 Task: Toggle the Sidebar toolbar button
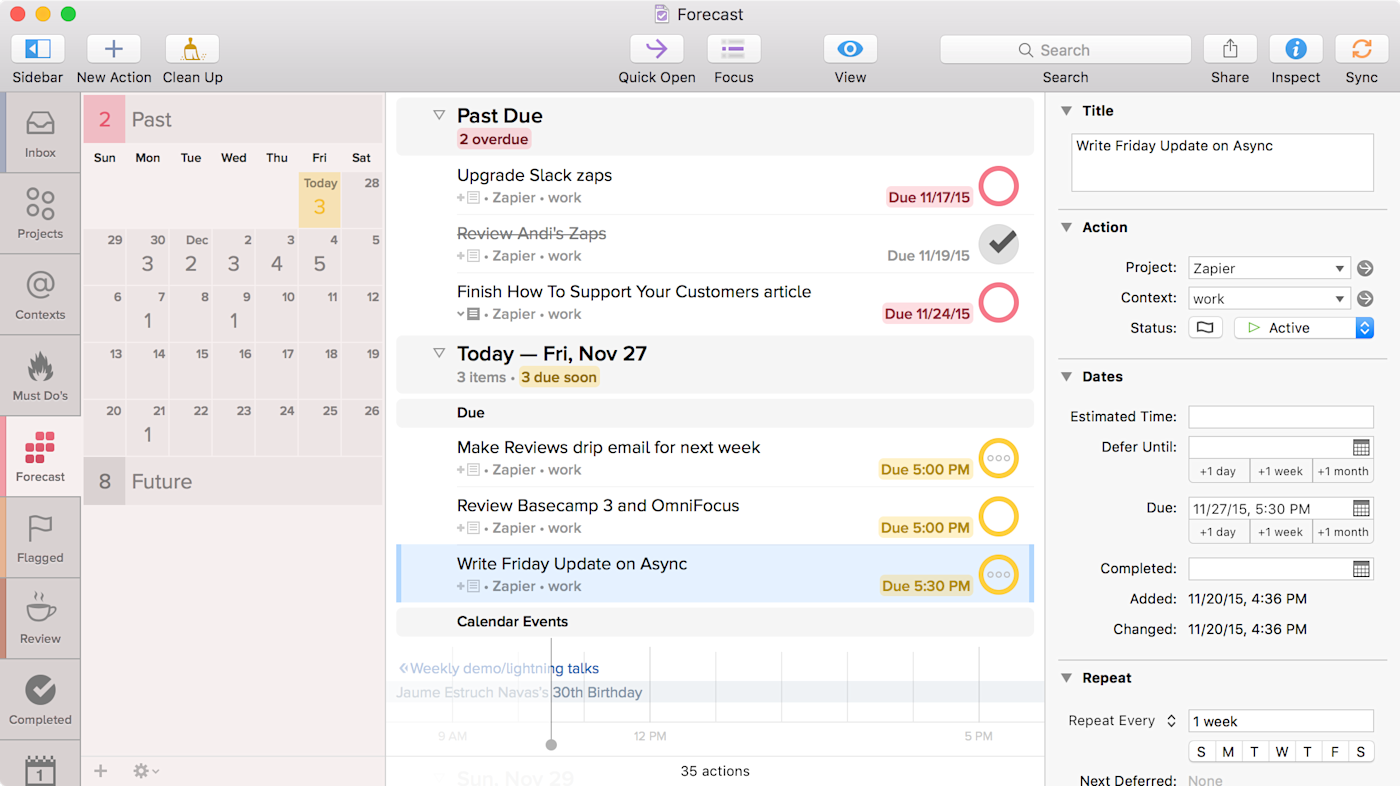click(38, 49)
